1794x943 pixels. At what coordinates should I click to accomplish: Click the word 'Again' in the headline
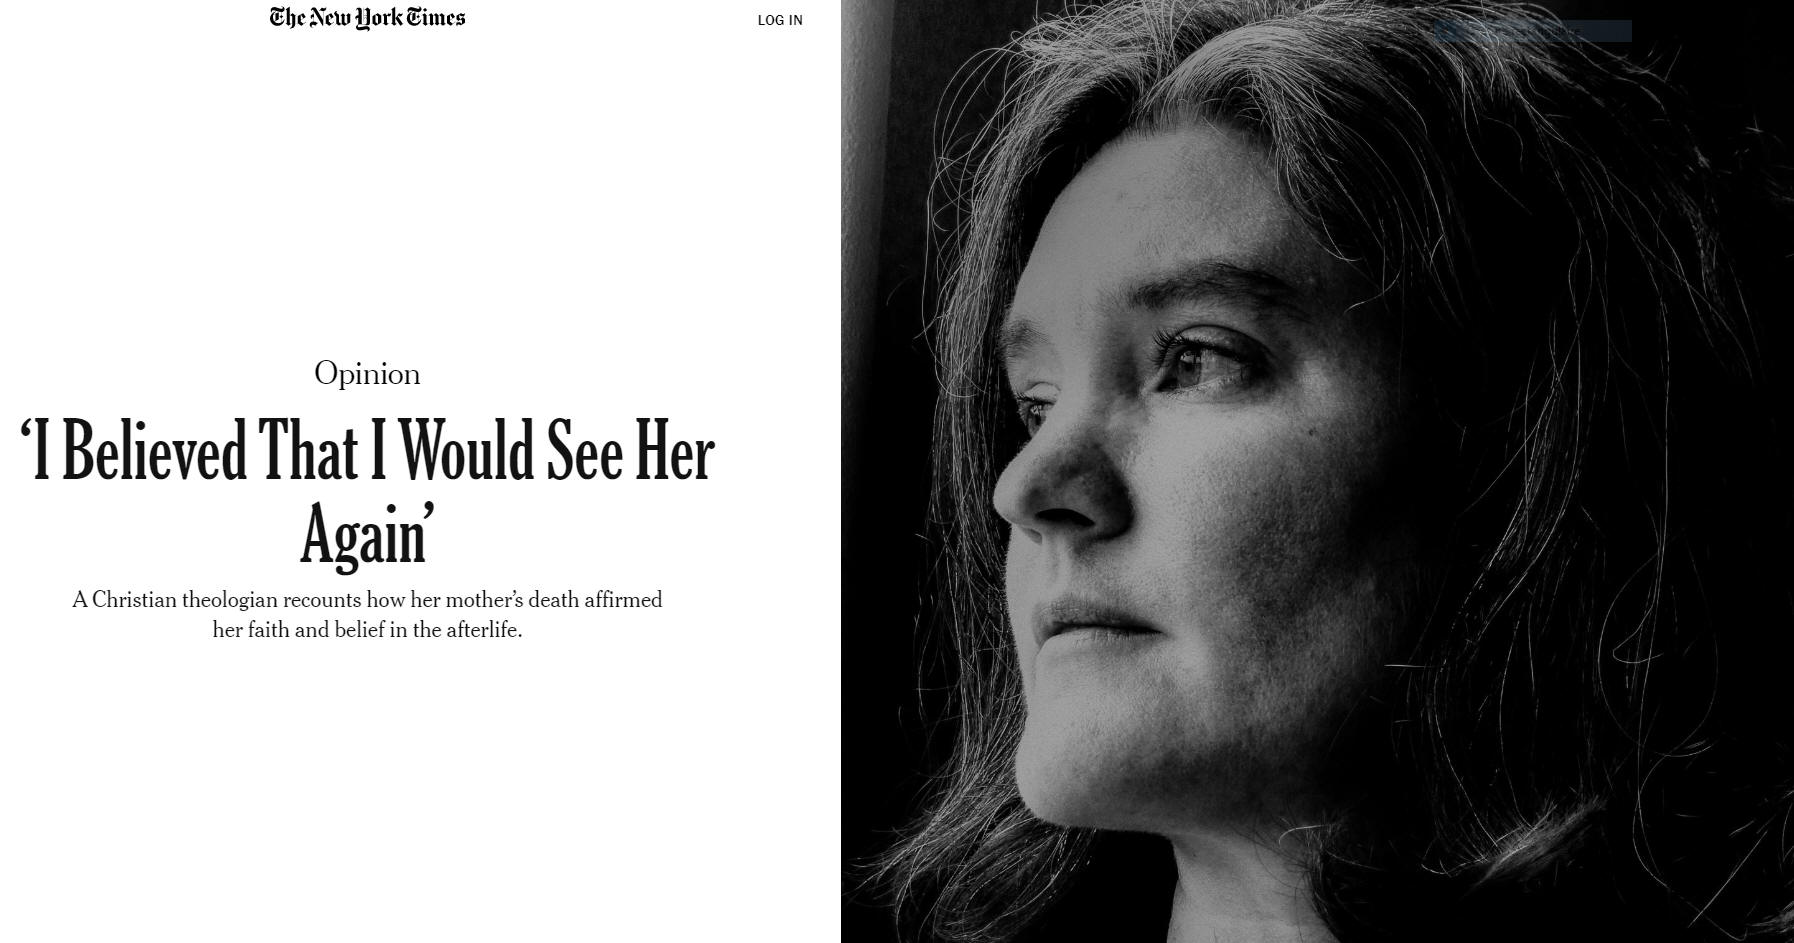[363, 535]
